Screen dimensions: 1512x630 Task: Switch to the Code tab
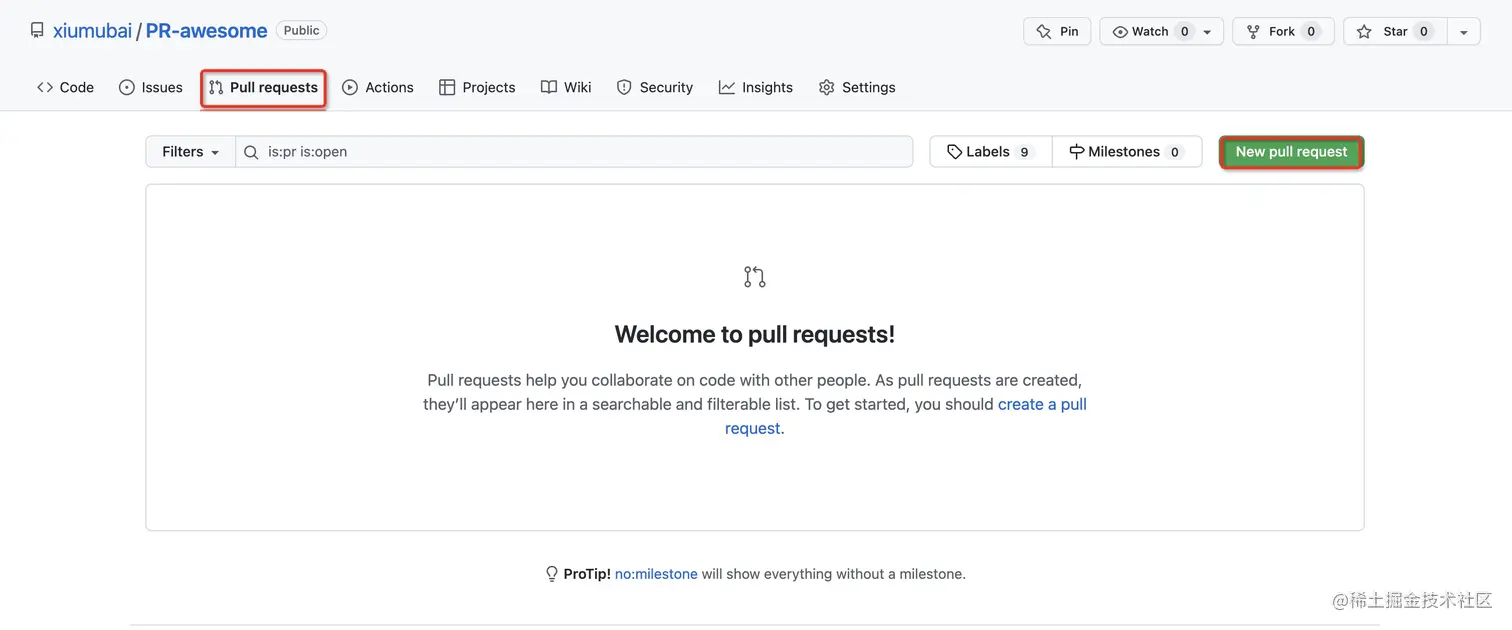[x=65, y=87]
